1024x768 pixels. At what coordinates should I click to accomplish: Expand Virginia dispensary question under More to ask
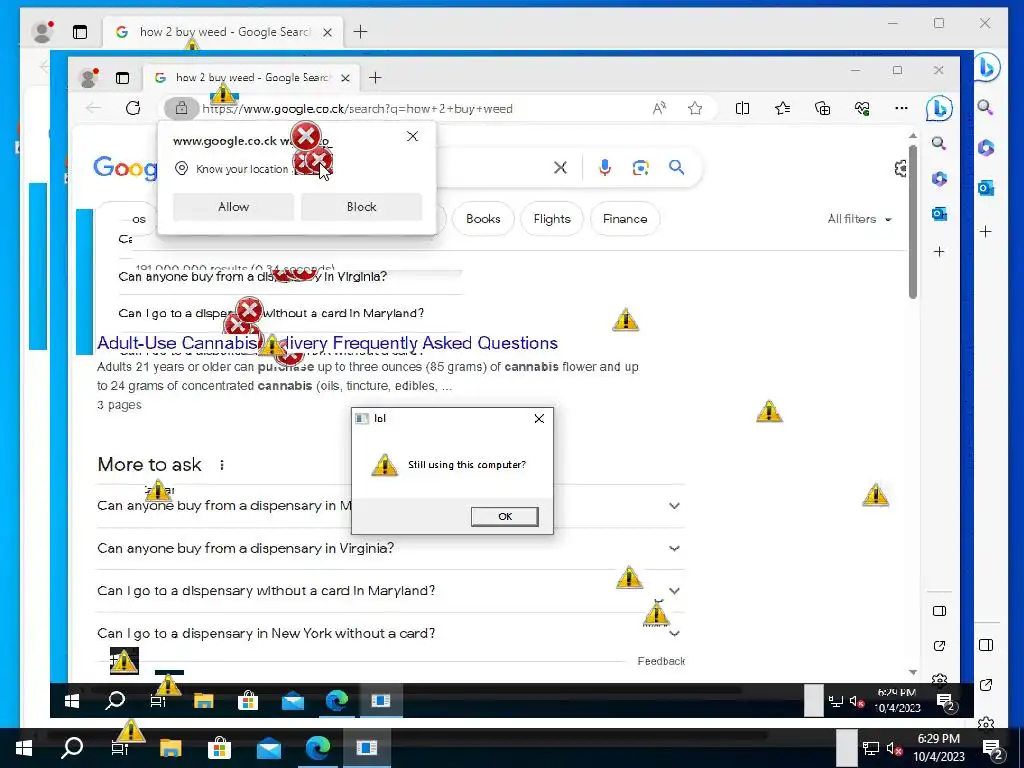[389, 548]
